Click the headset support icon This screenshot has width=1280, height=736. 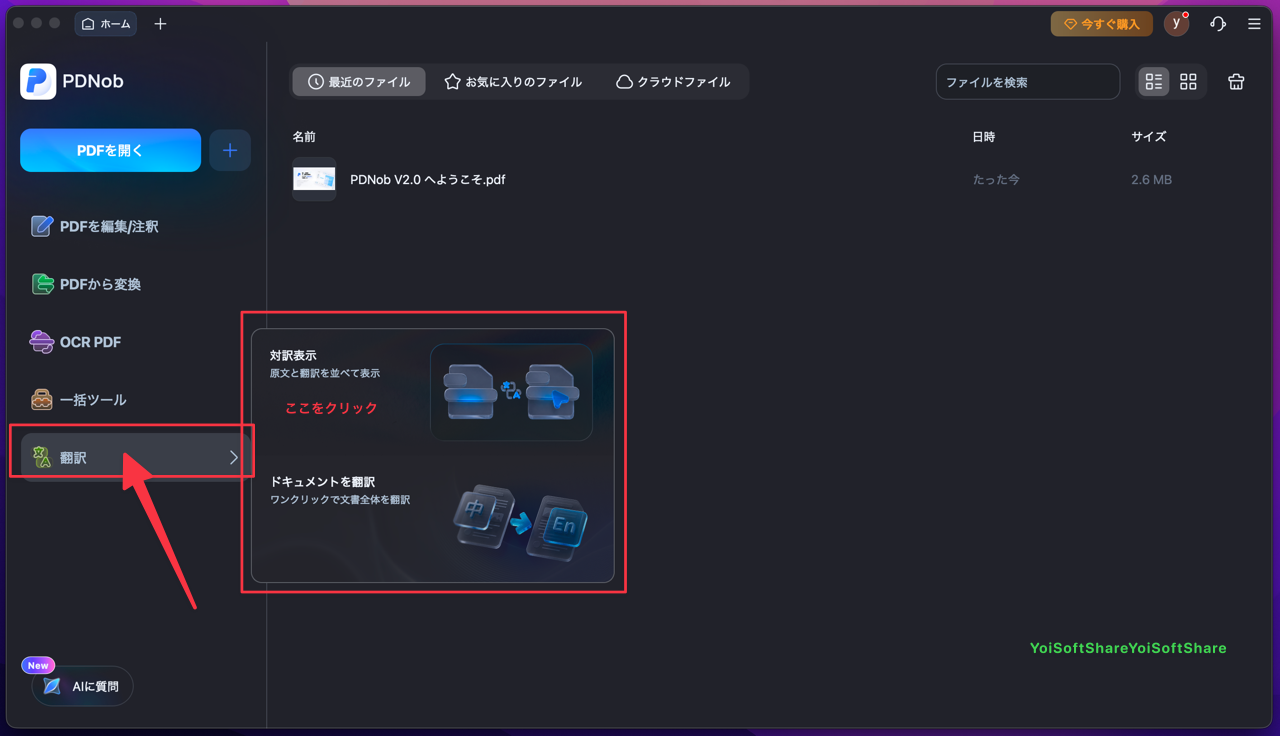click(x=1218, y=24)
